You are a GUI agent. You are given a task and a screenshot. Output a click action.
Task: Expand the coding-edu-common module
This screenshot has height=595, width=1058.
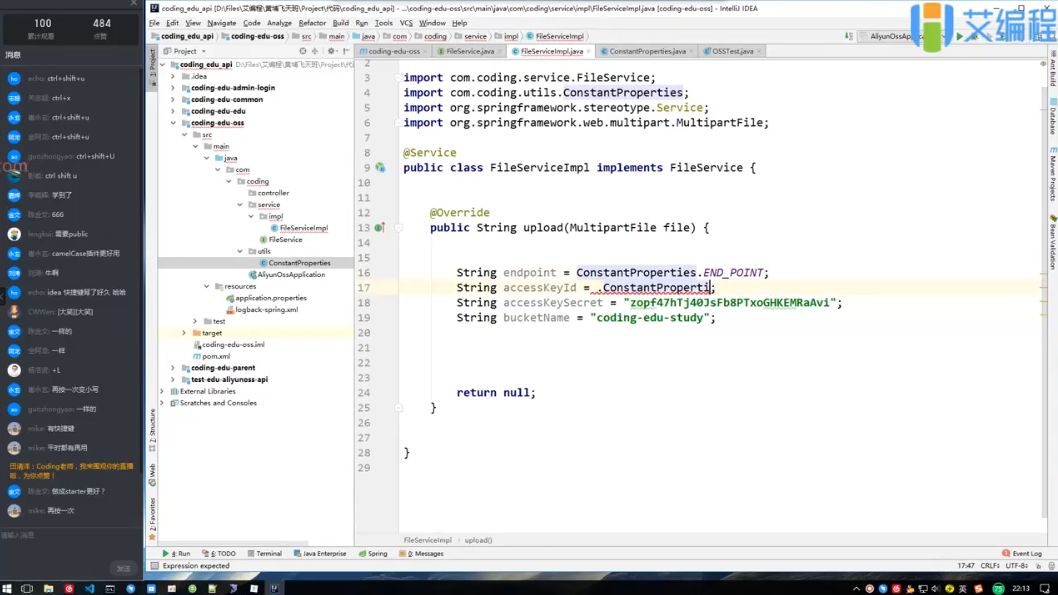coord(173,99)
